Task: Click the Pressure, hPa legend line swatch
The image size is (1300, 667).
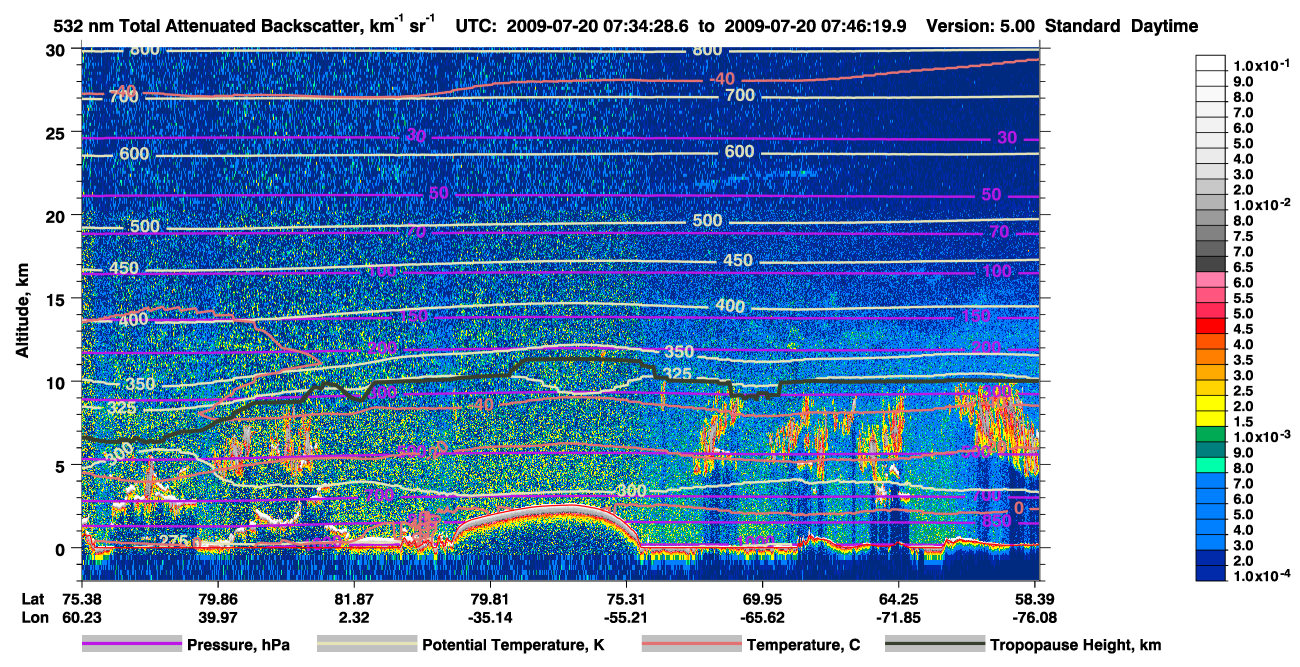Action: tap(132, 645)
